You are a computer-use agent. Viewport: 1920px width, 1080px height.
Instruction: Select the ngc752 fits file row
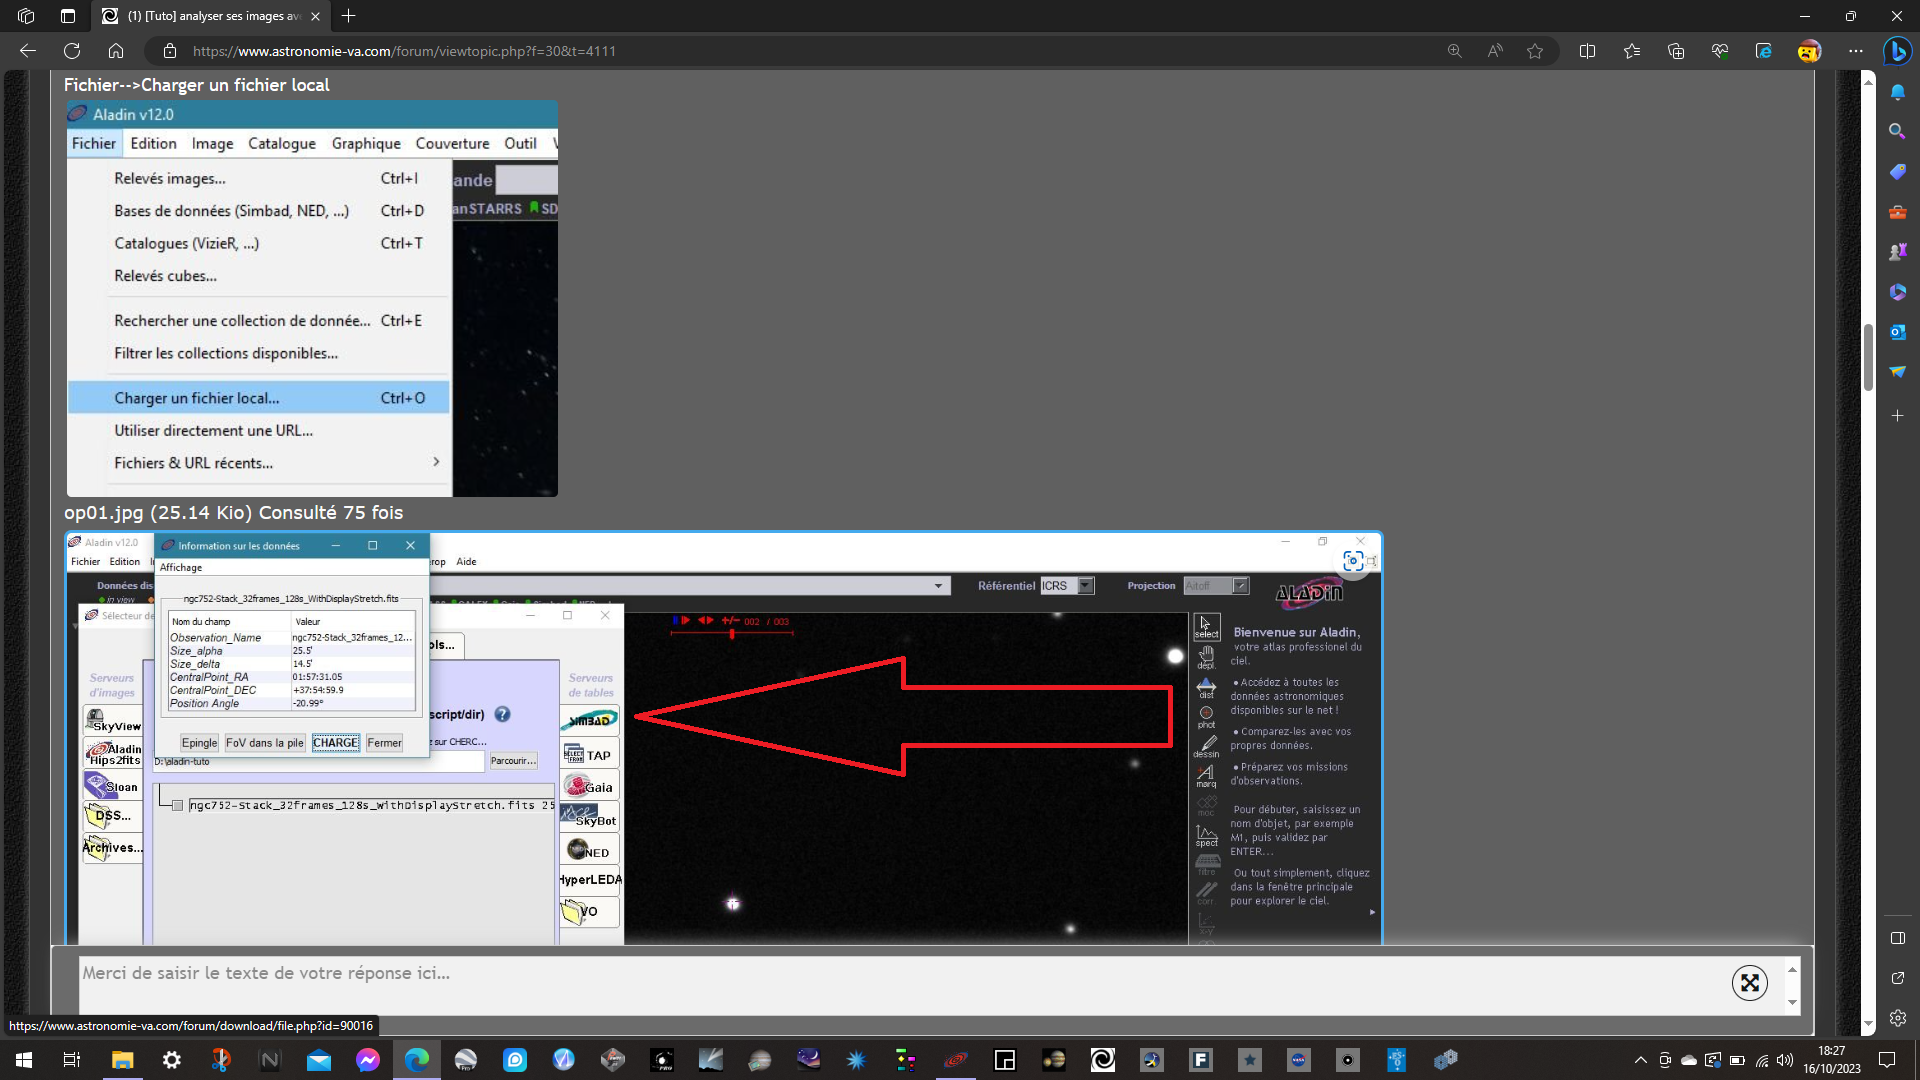pos(371,805)
